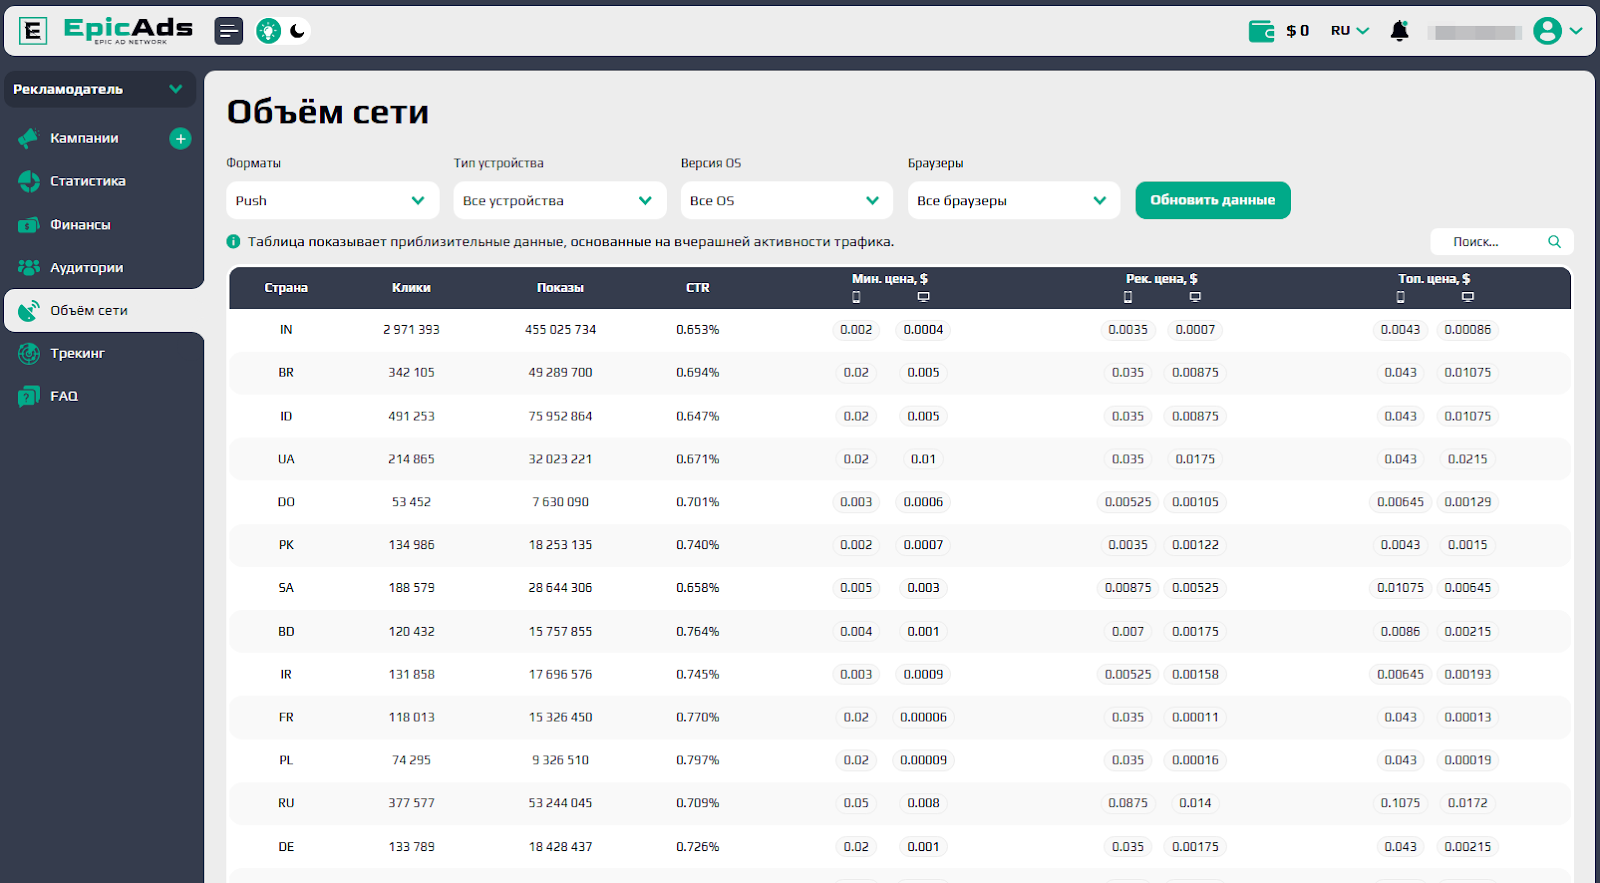1600x883 pixels.
Task: Open notifications bell
Action: (x=1400, y=31)
